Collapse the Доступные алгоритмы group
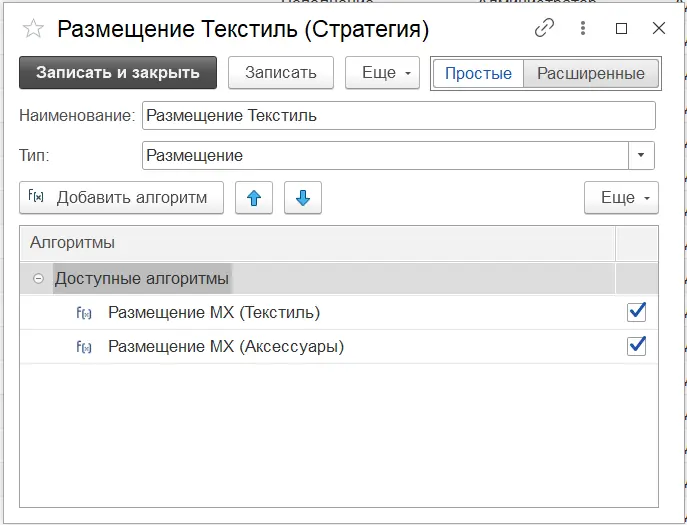This screenshot has width=687, height=525. (39, 278)
